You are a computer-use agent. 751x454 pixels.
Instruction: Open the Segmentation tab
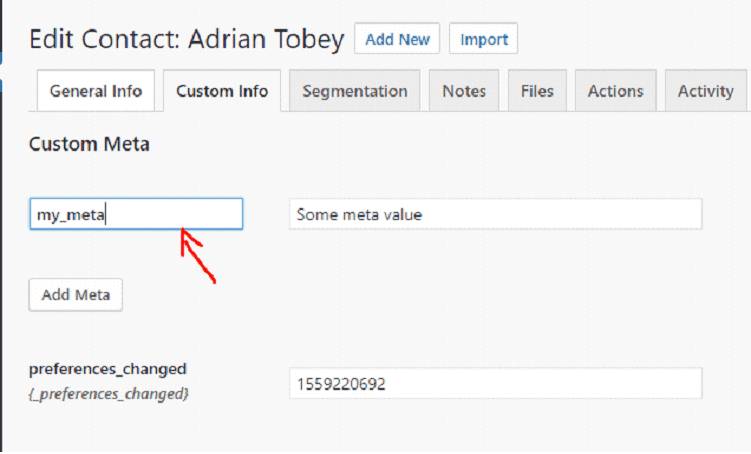[354, 91]
